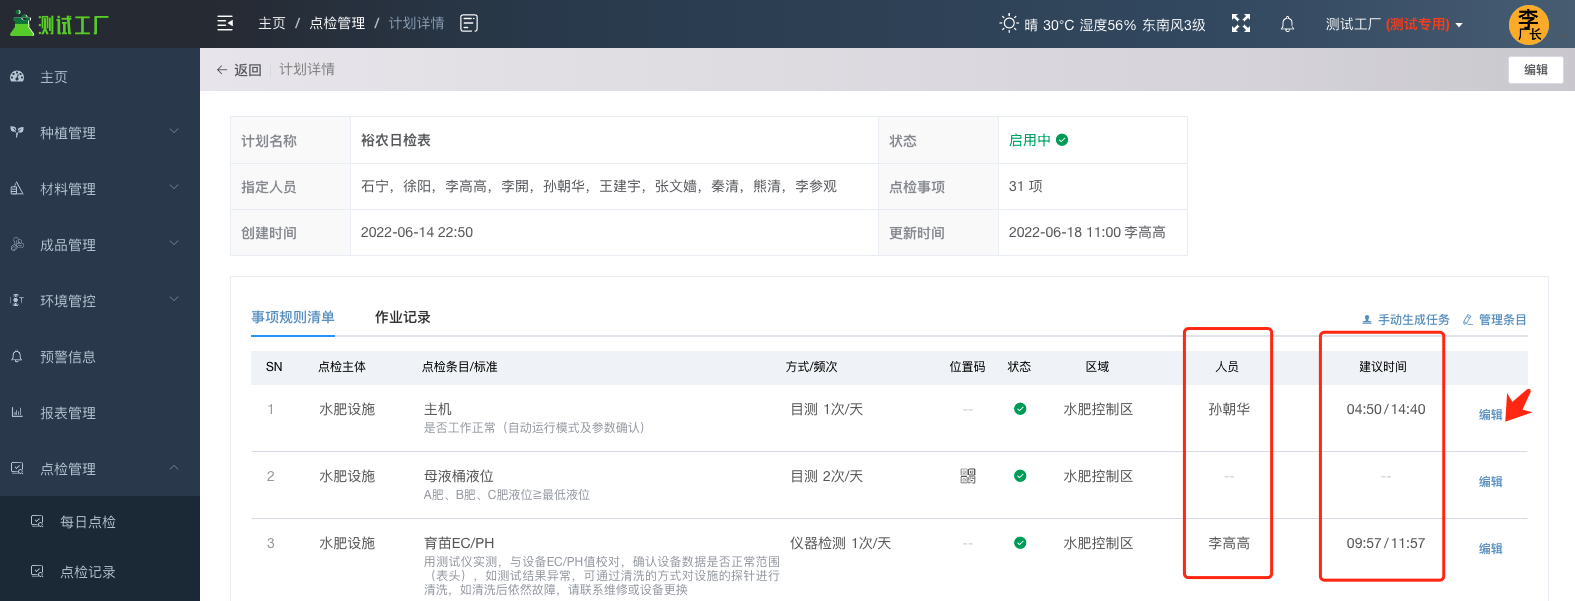Screen dimensions: 1575x601
Task: Click 手动生成任务 link
Action: pos(1405,320)
